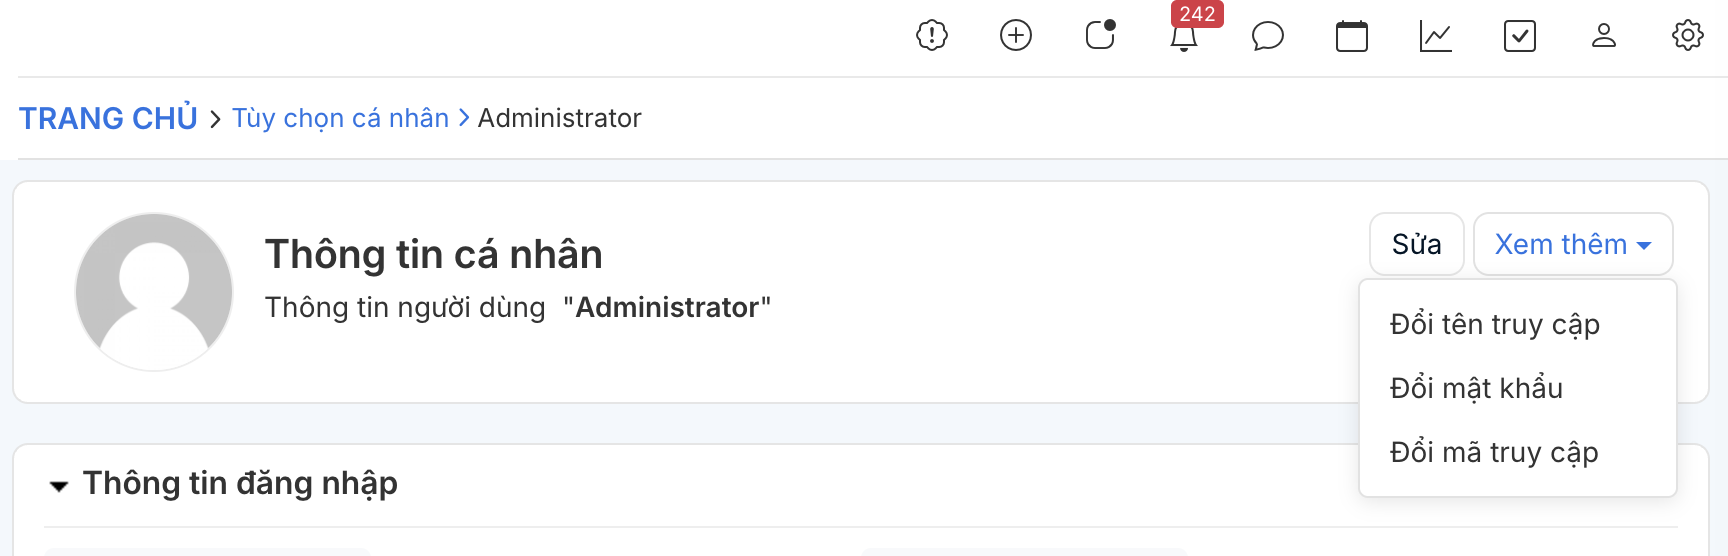Screen dimensions: 1728x556
Task: Open the user profile person icon
Action: (1604, 36)
